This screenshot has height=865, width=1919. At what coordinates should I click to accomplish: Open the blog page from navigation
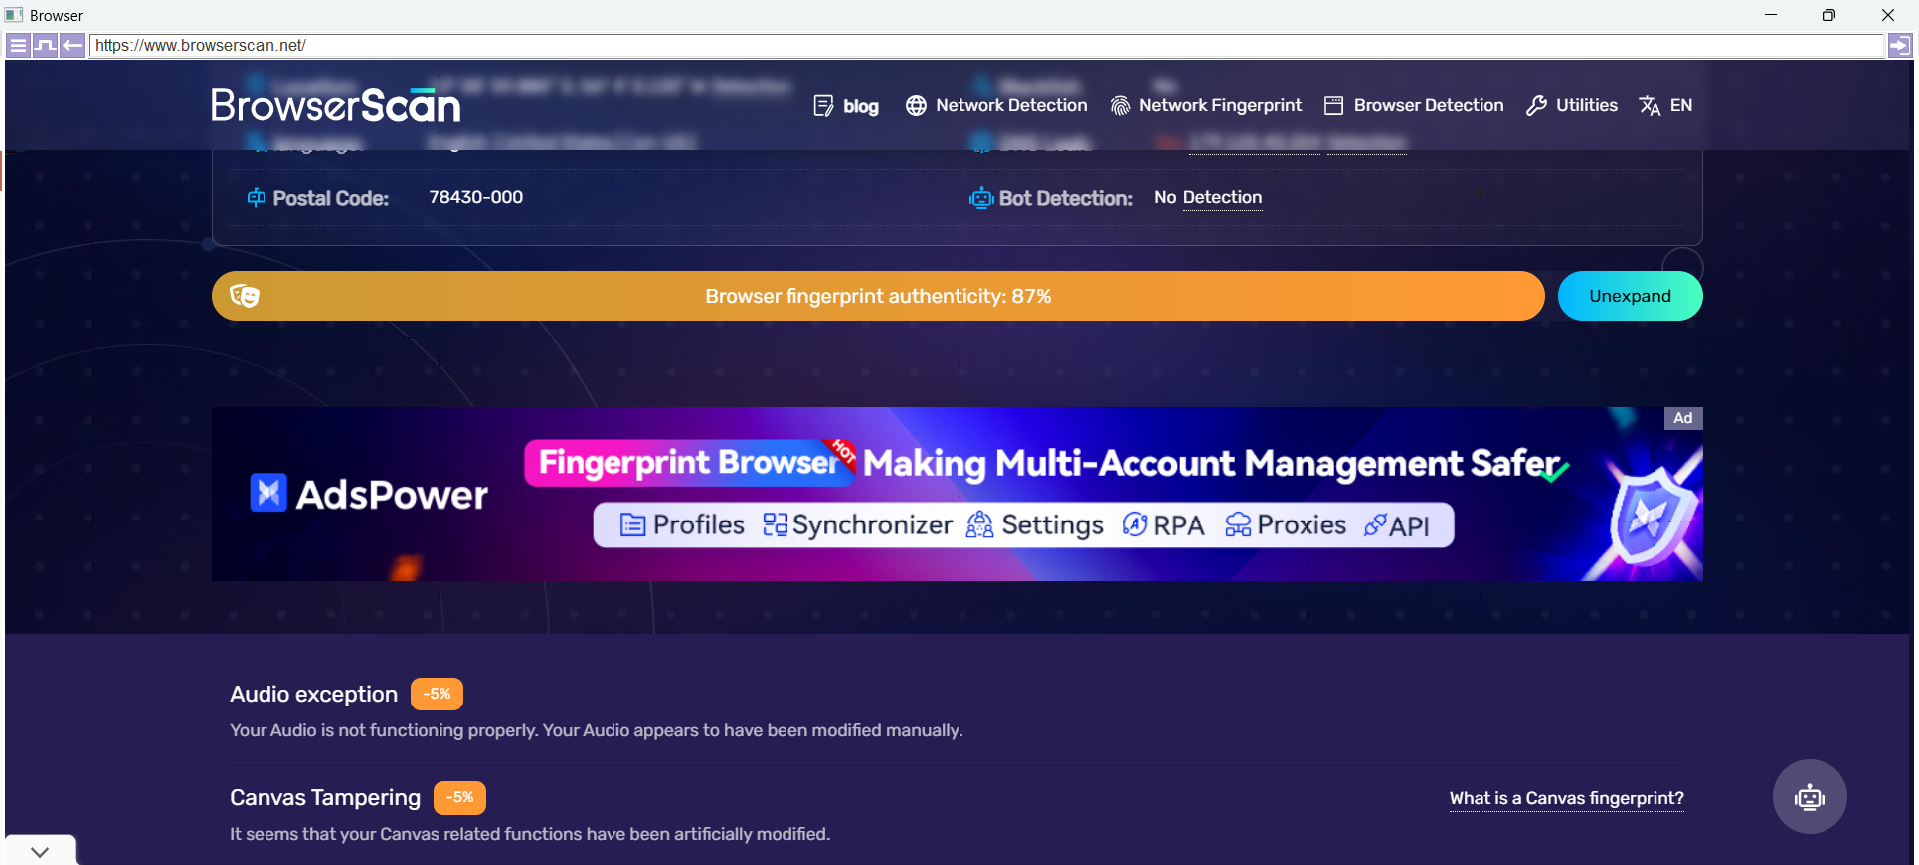(846, 106)
